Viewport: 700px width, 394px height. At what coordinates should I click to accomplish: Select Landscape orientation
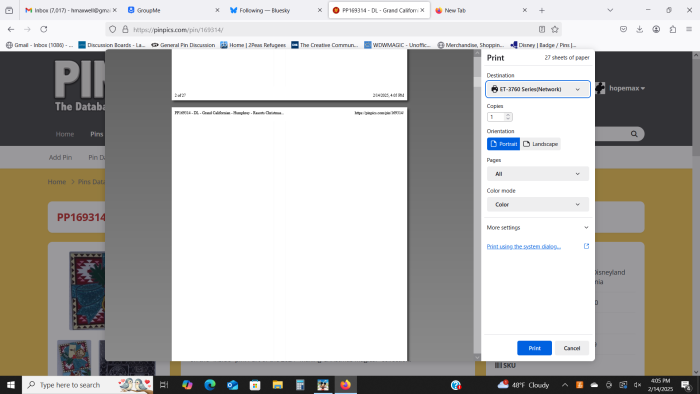coord(540,144)
